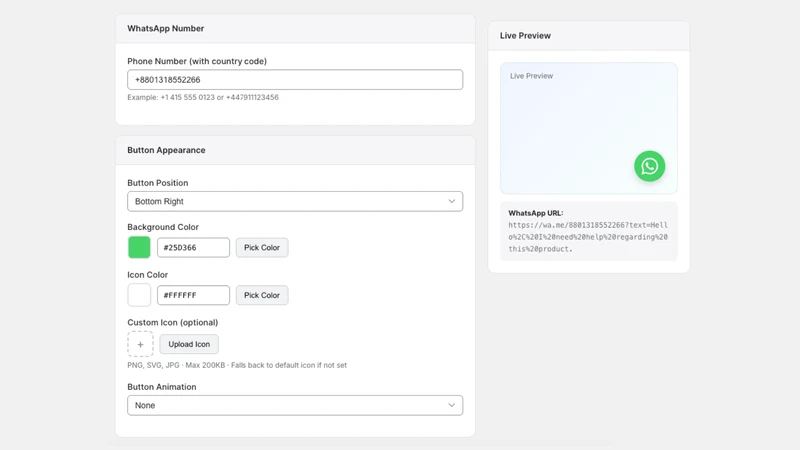
Task: Focus the phone number input field
Action: [295, 80]
